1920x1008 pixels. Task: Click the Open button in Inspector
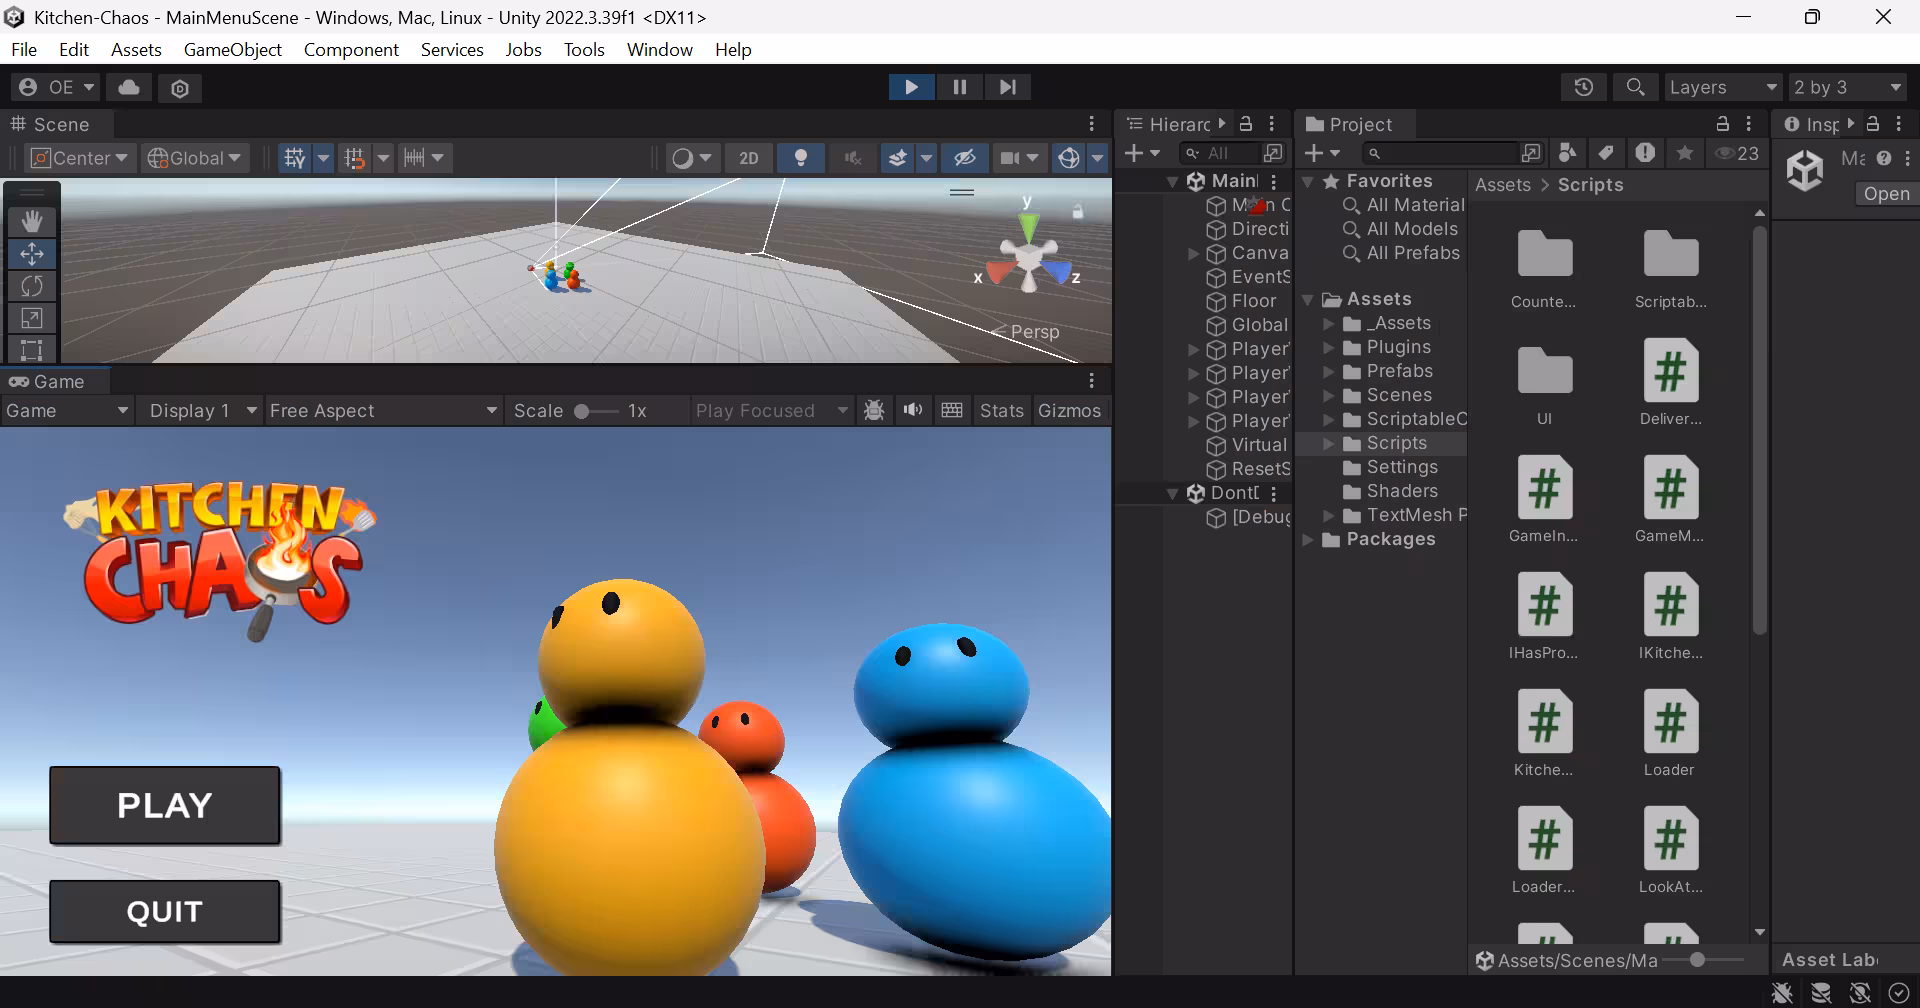tap(1885, 194)
